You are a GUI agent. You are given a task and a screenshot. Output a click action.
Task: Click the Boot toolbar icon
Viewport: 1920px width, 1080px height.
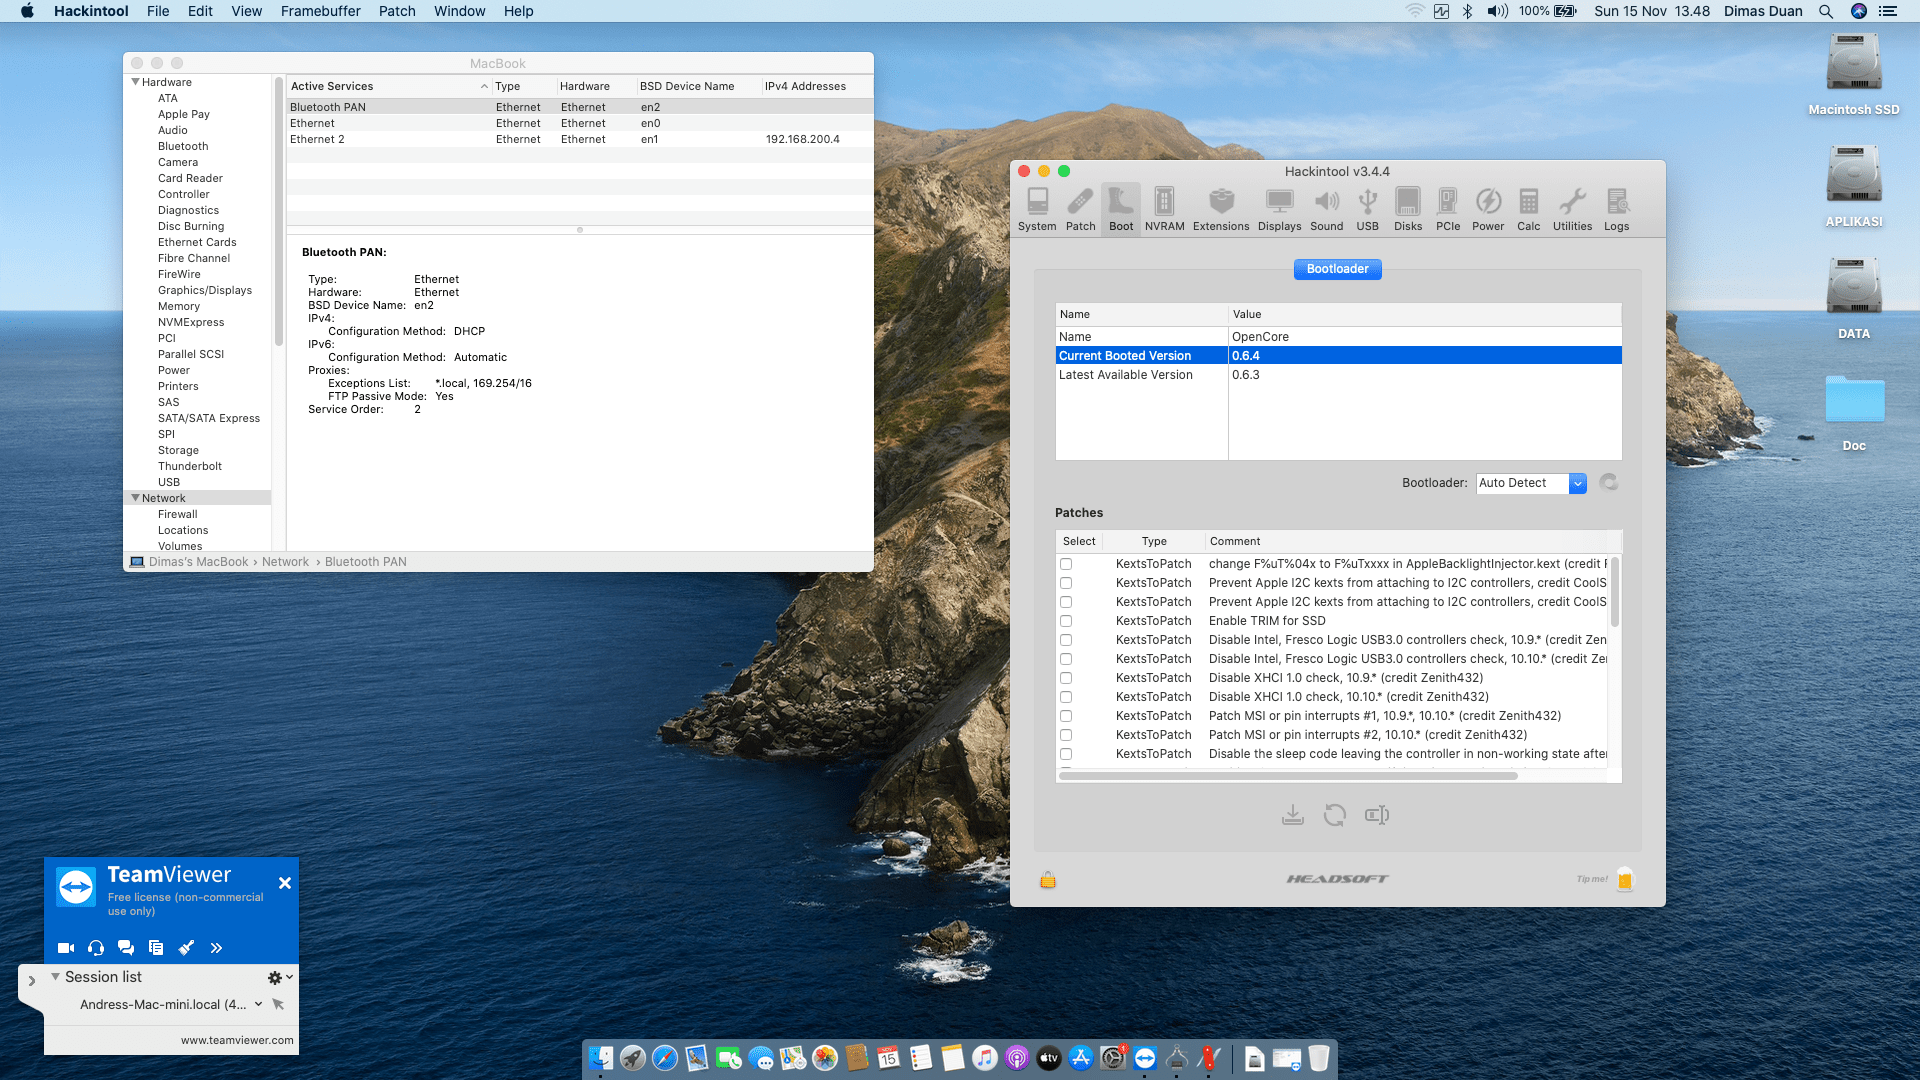[x=1121, y=210]
